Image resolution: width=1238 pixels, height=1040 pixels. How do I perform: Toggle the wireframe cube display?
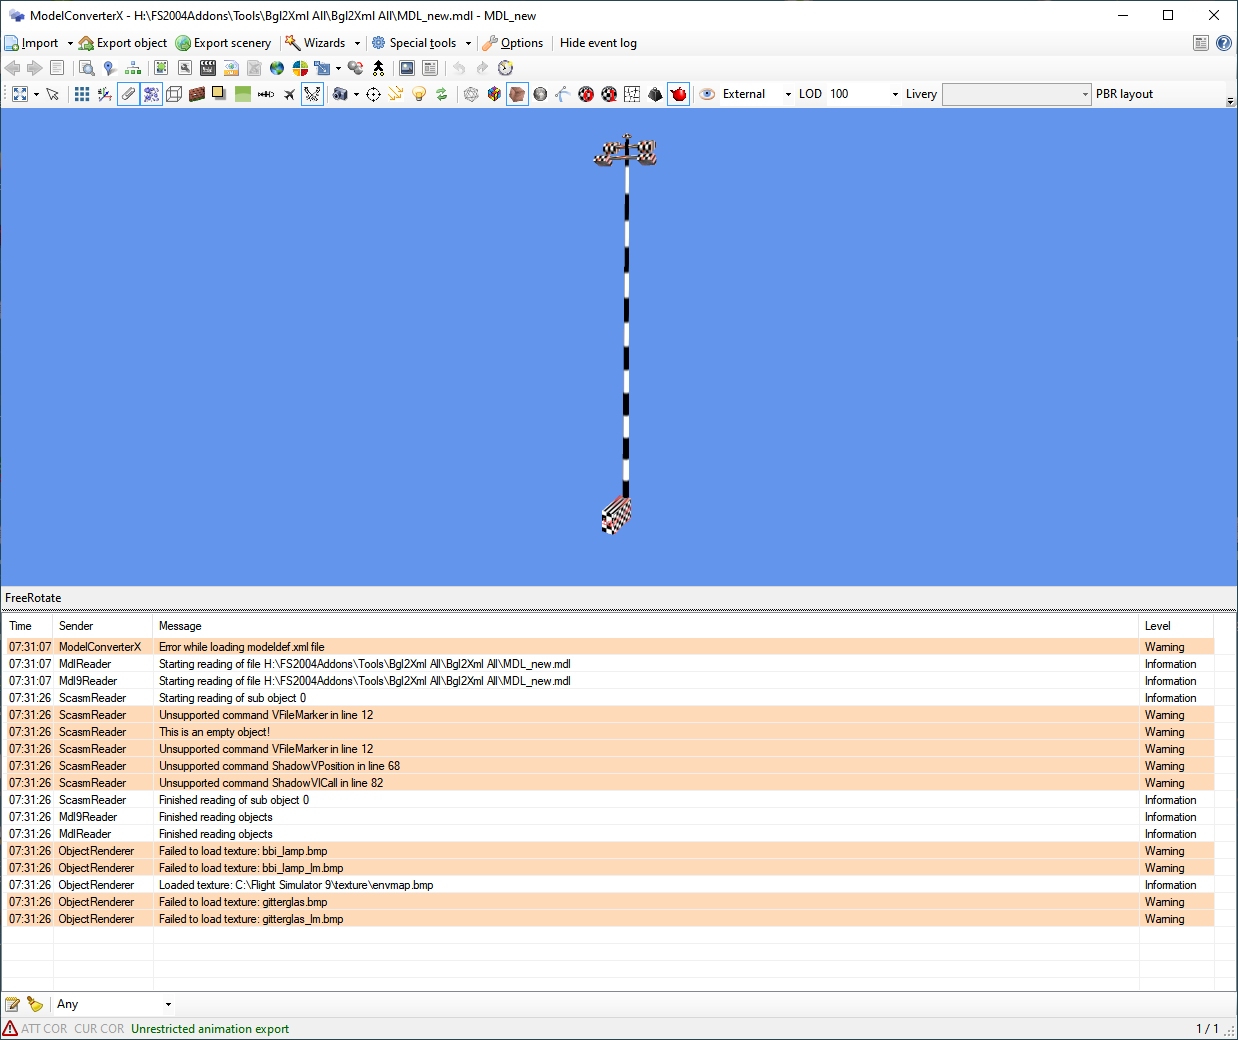(x=173, y=94)
